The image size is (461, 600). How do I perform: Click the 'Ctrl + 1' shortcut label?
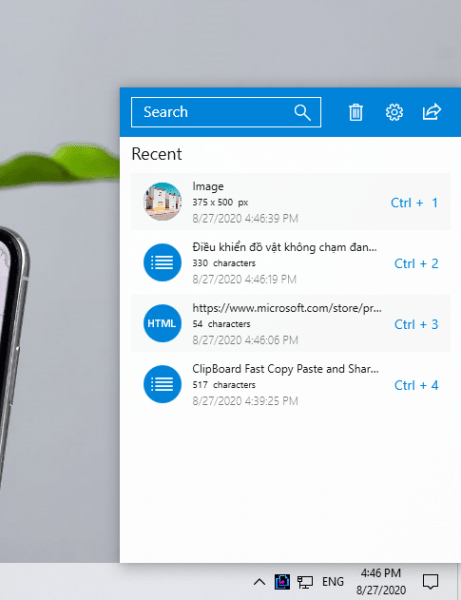[414, 203]
